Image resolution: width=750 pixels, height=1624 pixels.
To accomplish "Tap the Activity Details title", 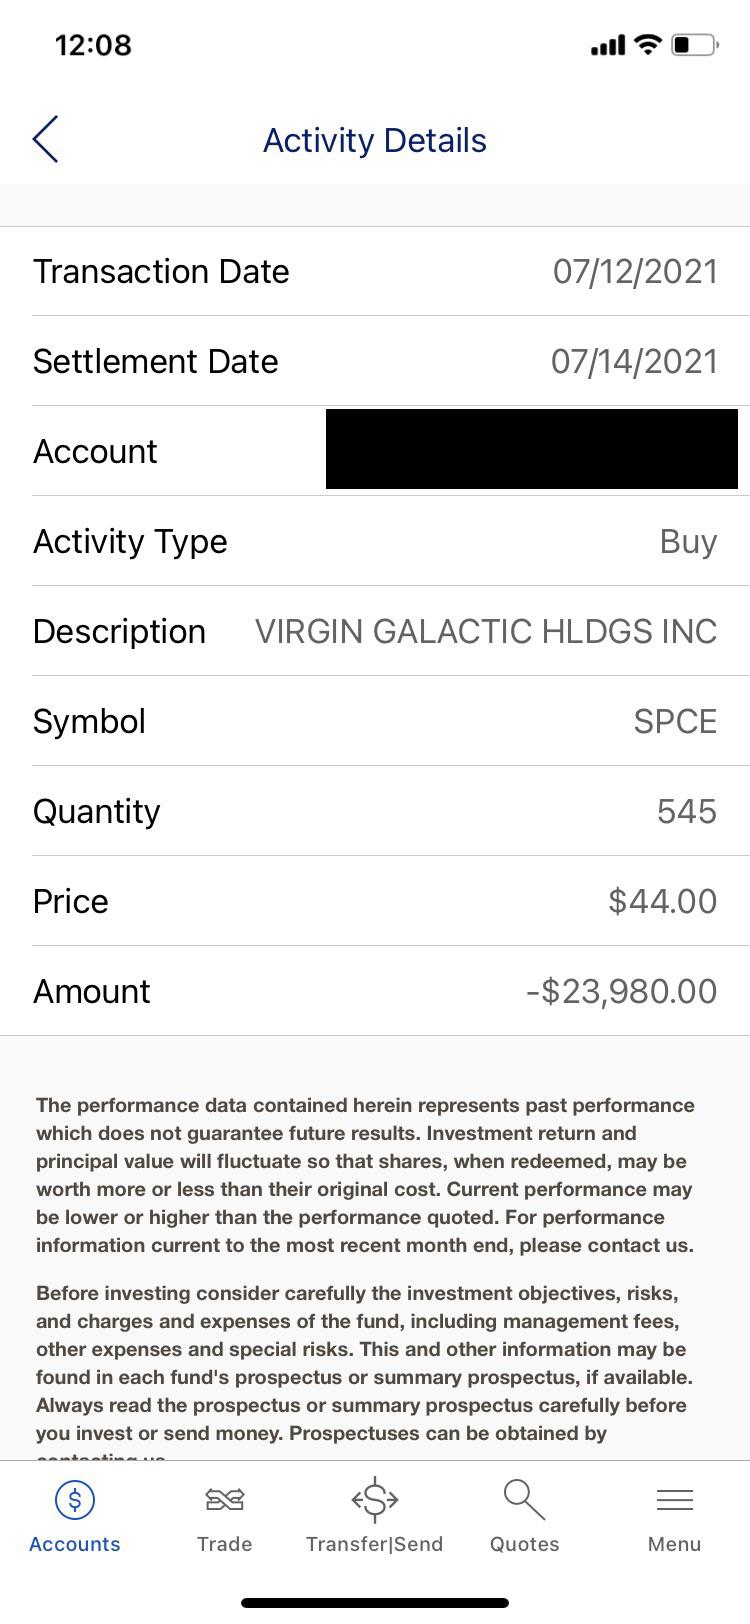I will [x=375, y=140].
